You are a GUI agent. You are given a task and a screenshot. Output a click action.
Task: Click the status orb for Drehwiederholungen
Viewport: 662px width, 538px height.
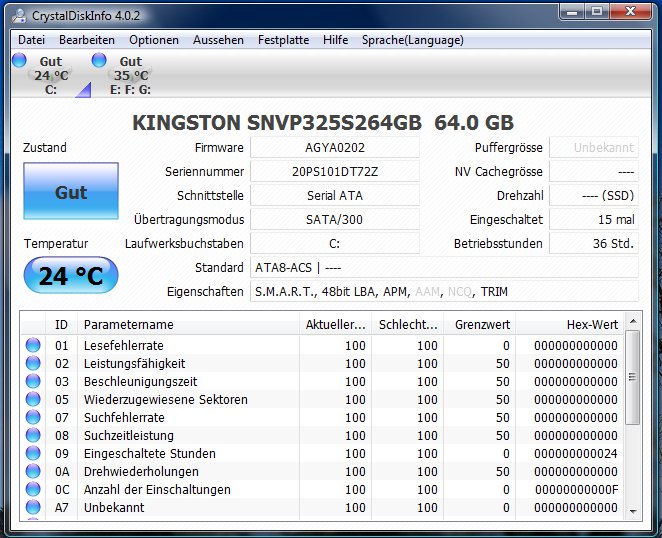(33, 471)
